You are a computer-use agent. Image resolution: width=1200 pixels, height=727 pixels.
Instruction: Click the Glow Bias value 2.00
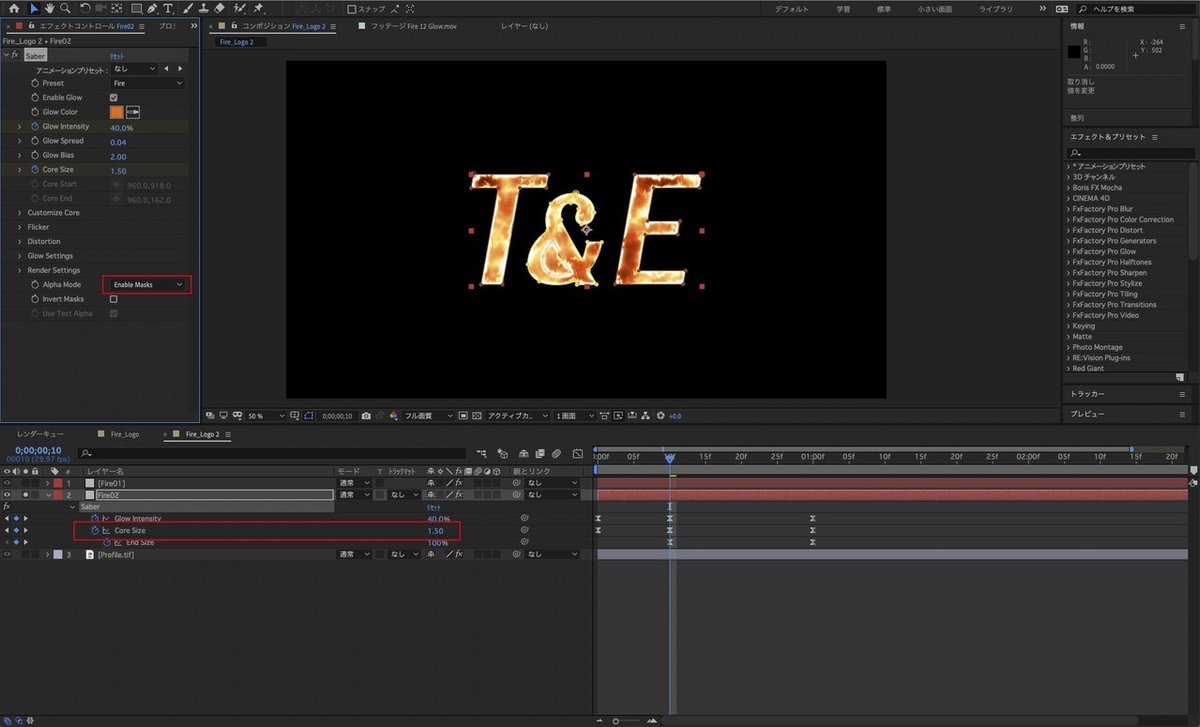(118, 156)
